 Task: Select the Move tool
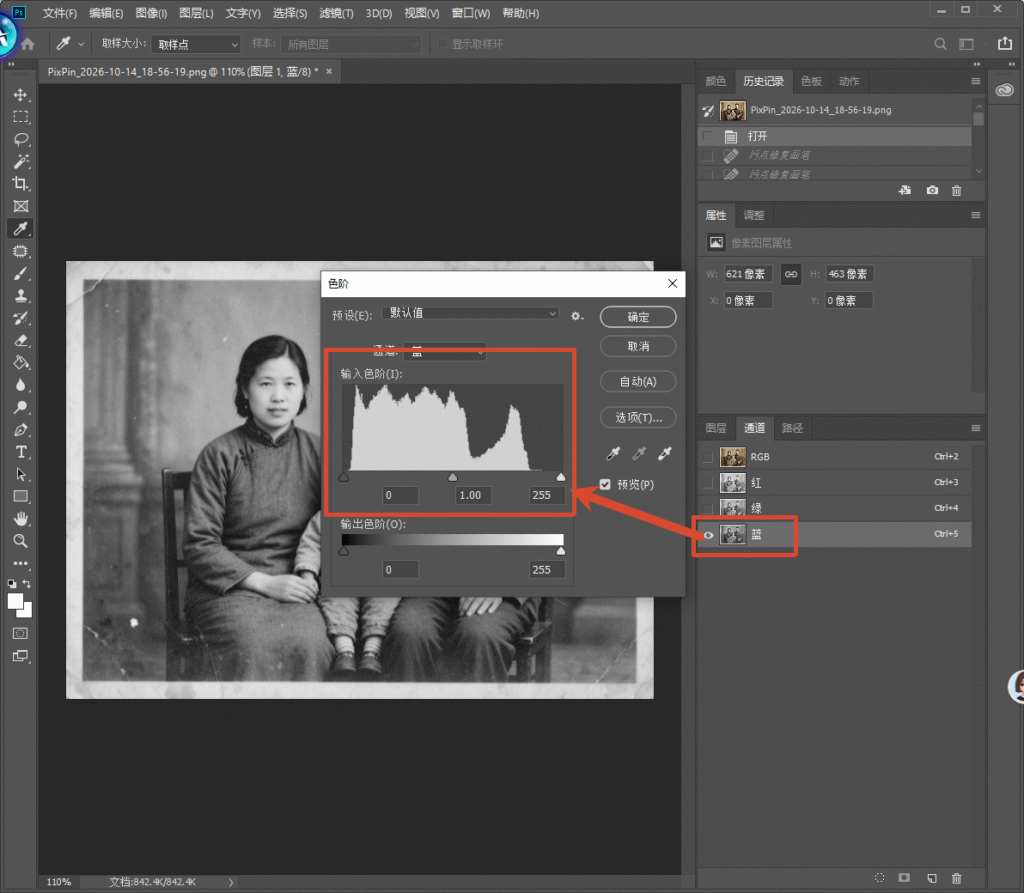(x=21, y=95)
